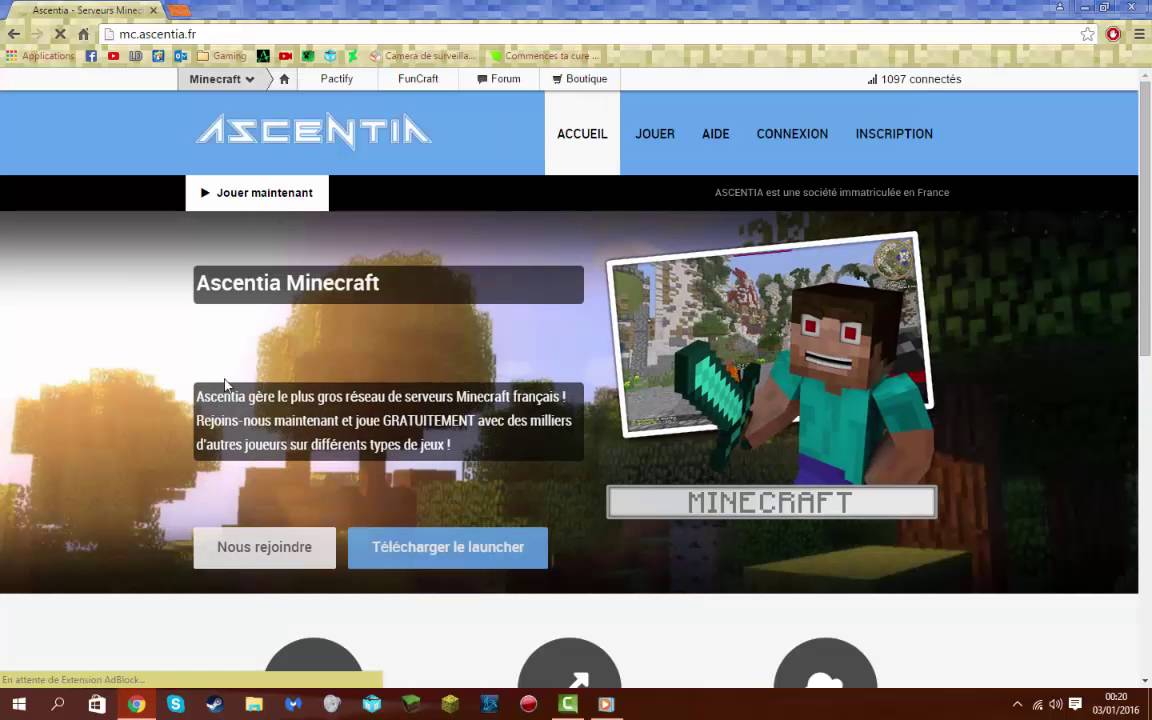Switch to Chrome in the taskbar
Screen dimensions: 1152x720
pyautogui.click(x=136, y=704)
